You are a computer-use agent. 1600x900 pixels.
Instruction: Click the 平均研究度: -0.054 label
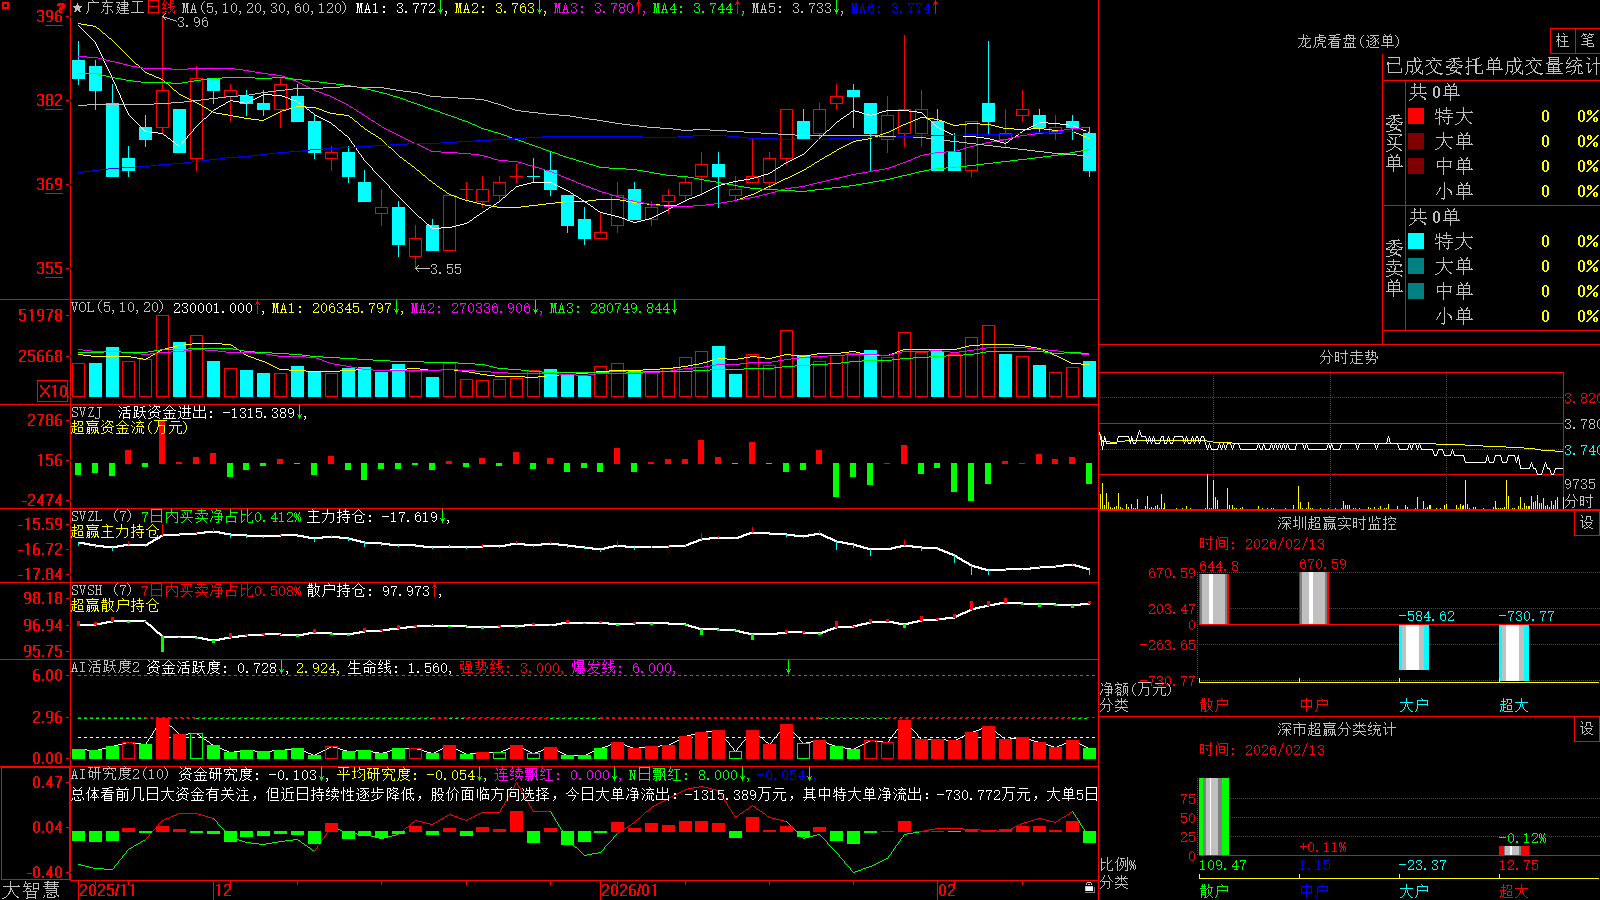(410, 775)
